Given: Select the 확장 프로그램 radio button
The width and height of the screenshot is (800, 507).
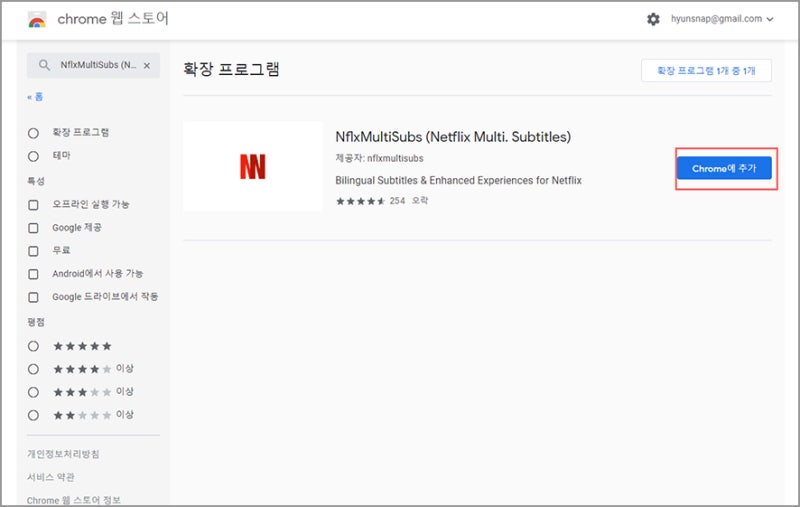Looking at the screenshot, I should (33, 133).
